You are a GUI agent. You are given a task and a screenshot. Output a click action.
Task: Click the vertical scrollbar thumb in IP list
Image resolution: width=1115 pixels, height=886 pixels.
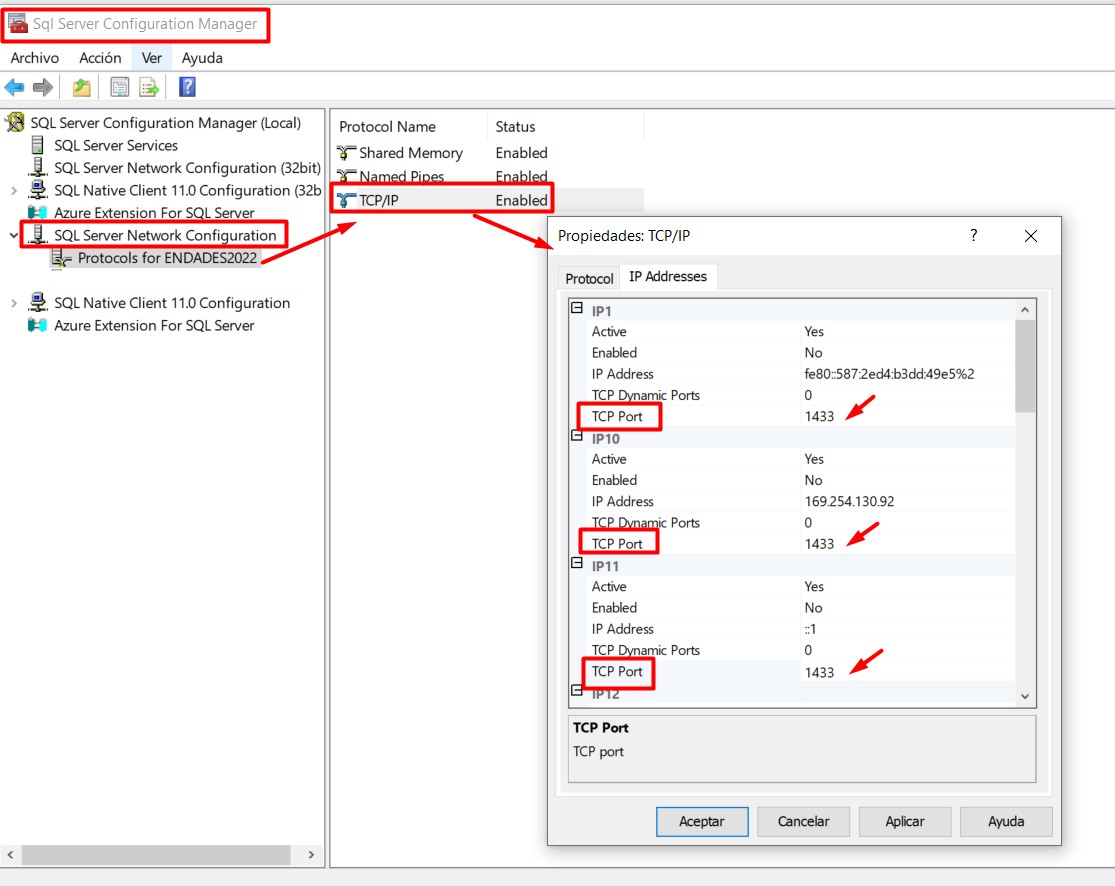click(1025, 365)
